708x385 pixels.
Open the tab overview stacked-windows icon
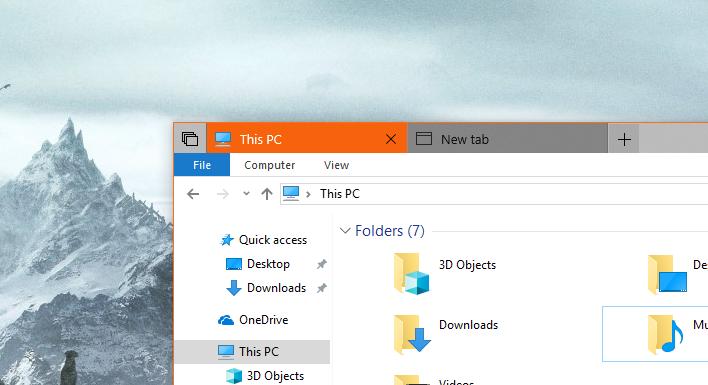point(190,139)
